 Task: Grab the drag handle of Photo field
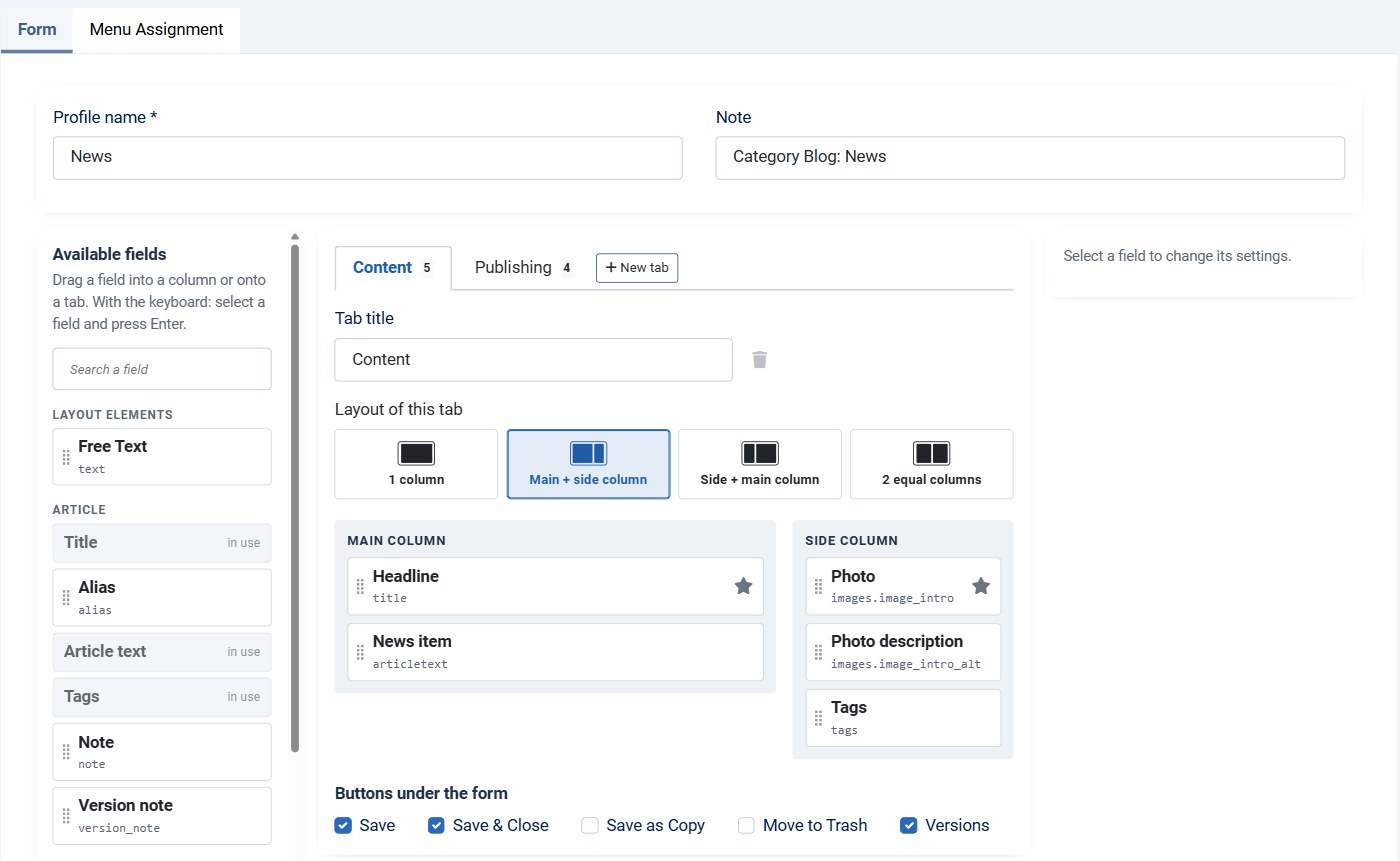click(x=818, y=587)
